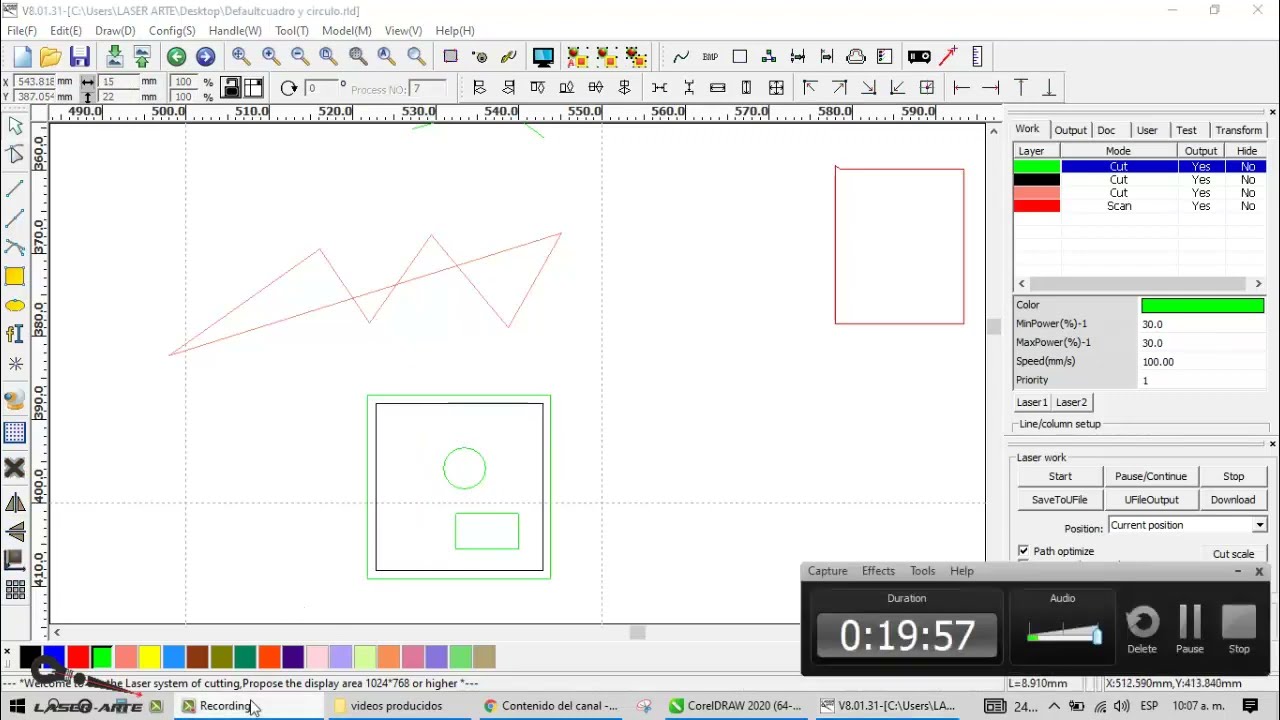The image size is (1280, 720).
Task: Click the Pause/Continue button
Action: 1151,476
